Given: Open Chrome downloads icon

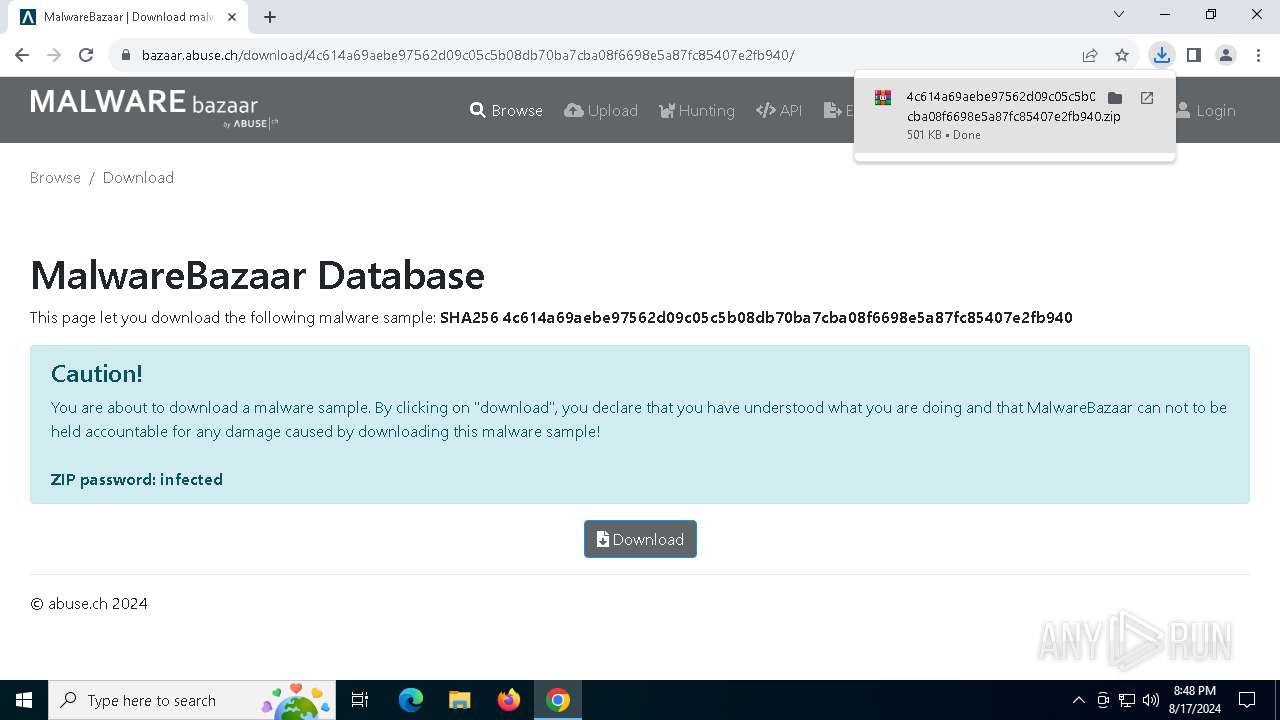Looking at the screenshot, I should 1161,55.
